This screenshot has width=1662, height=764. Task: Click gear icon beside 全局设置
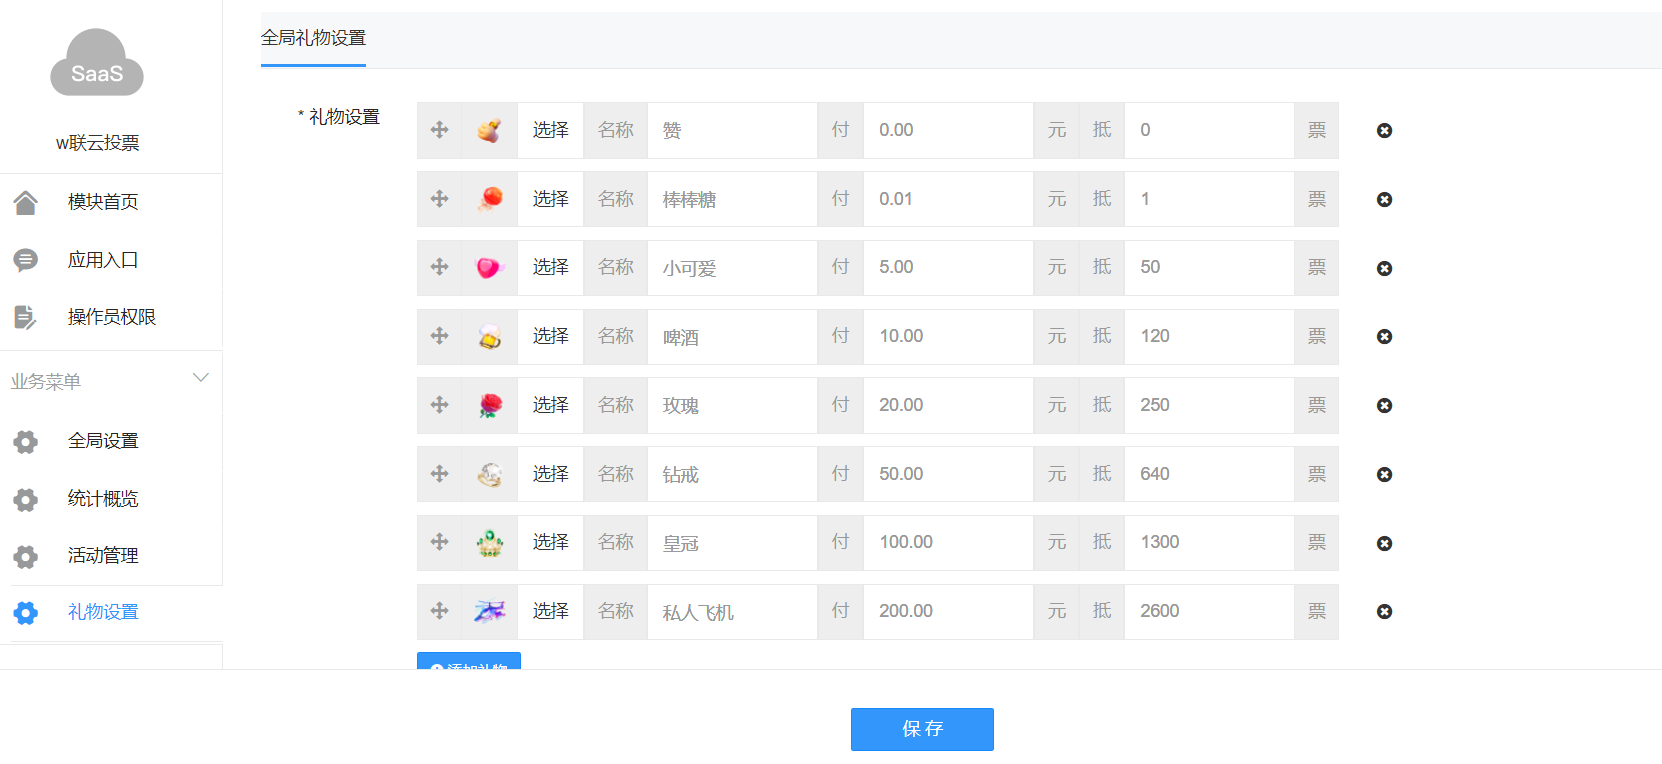[26, 441]
